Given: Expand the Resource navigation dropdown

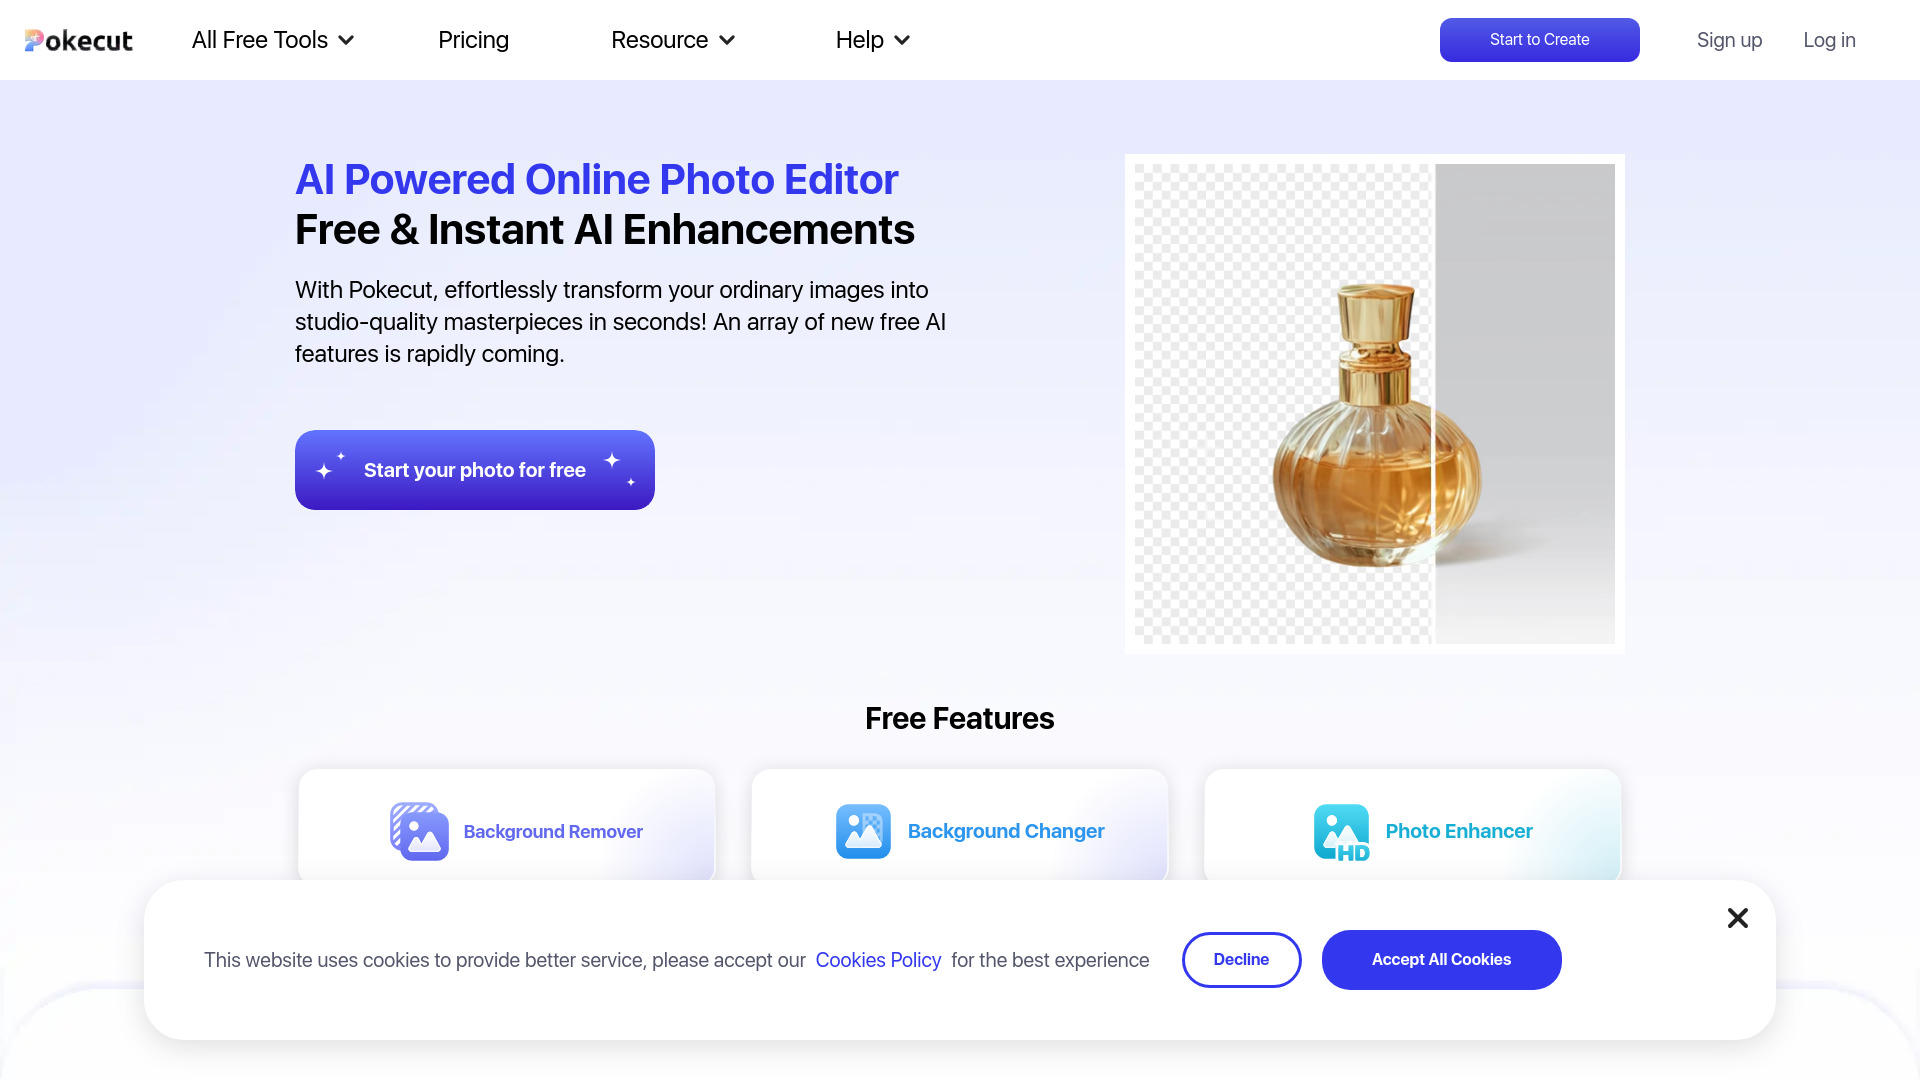Looking at the screenshot, I should [673, 40].
